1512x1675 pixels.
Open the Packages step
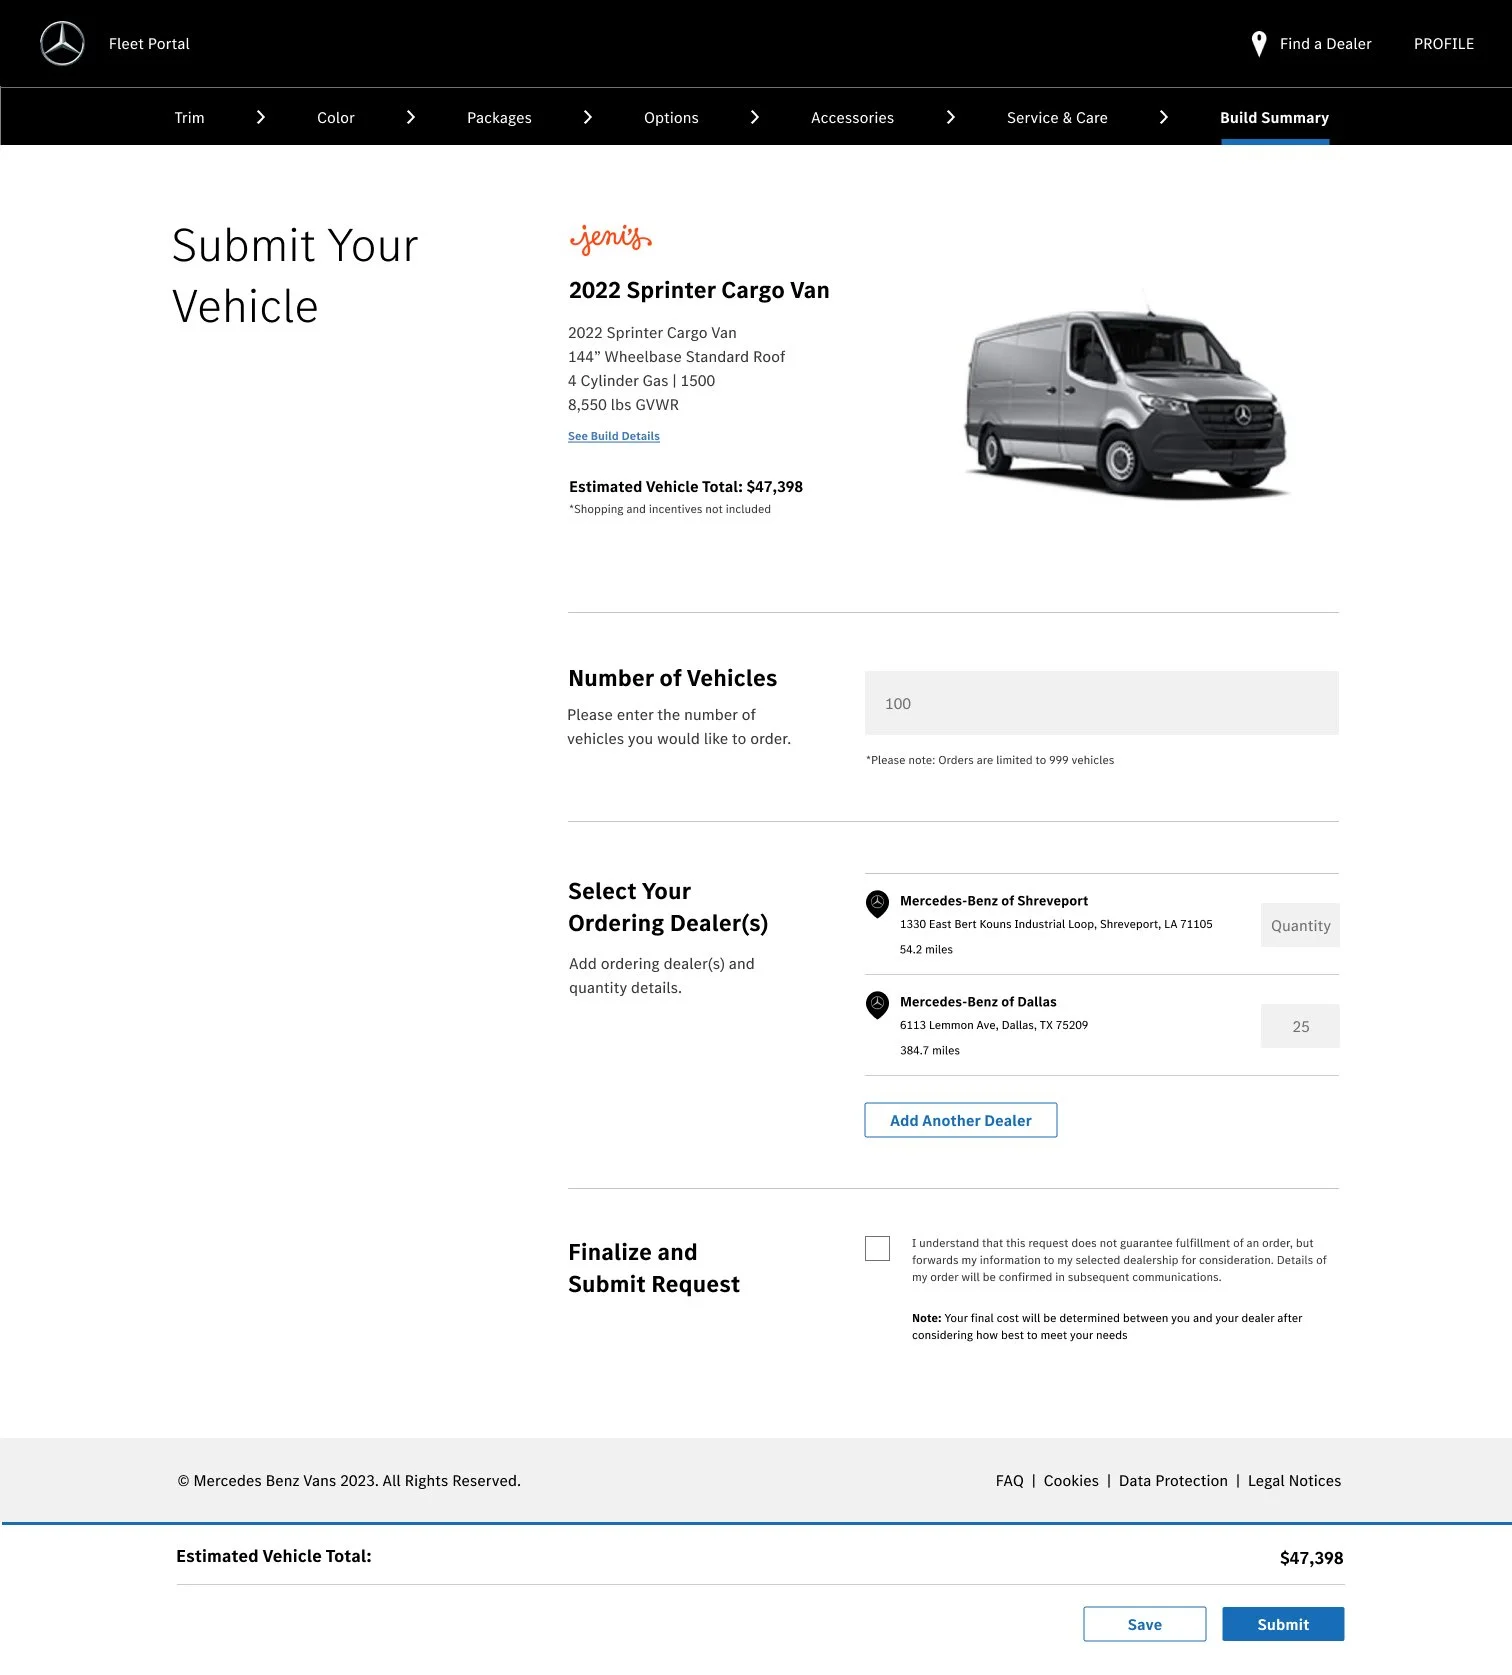[x=499, y=118]
